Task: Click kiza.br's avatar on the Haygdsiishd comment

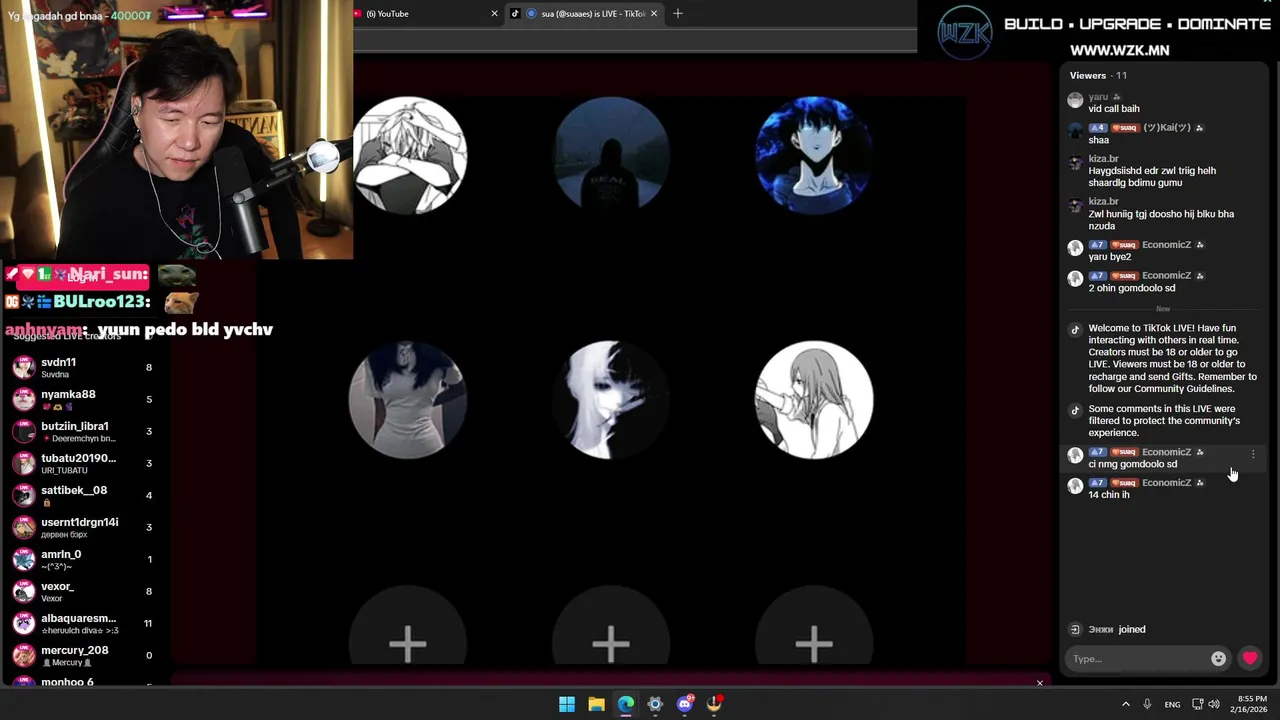Action: [x=1075, y=163]
